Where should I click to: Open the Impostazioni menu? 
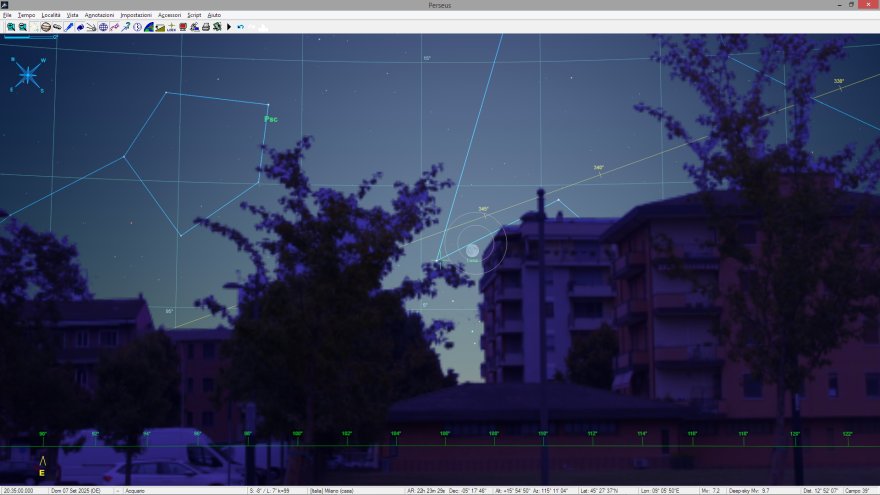136,16
